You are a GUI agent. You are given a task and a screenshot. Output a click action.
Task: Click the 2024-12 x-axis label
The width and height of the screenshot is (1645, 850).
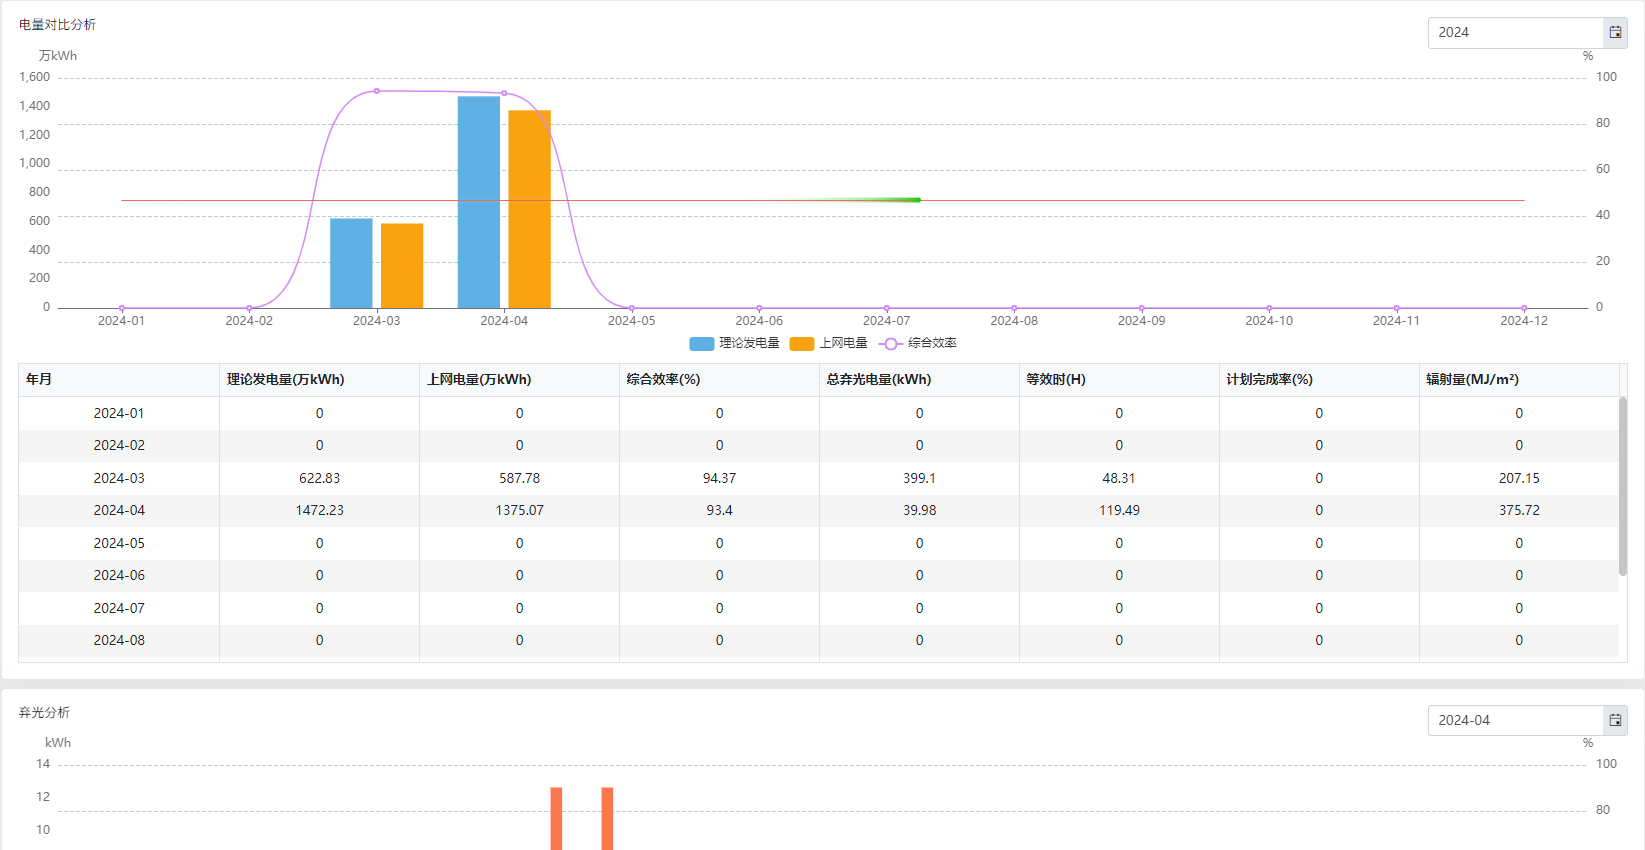(x=1524, y=321)
